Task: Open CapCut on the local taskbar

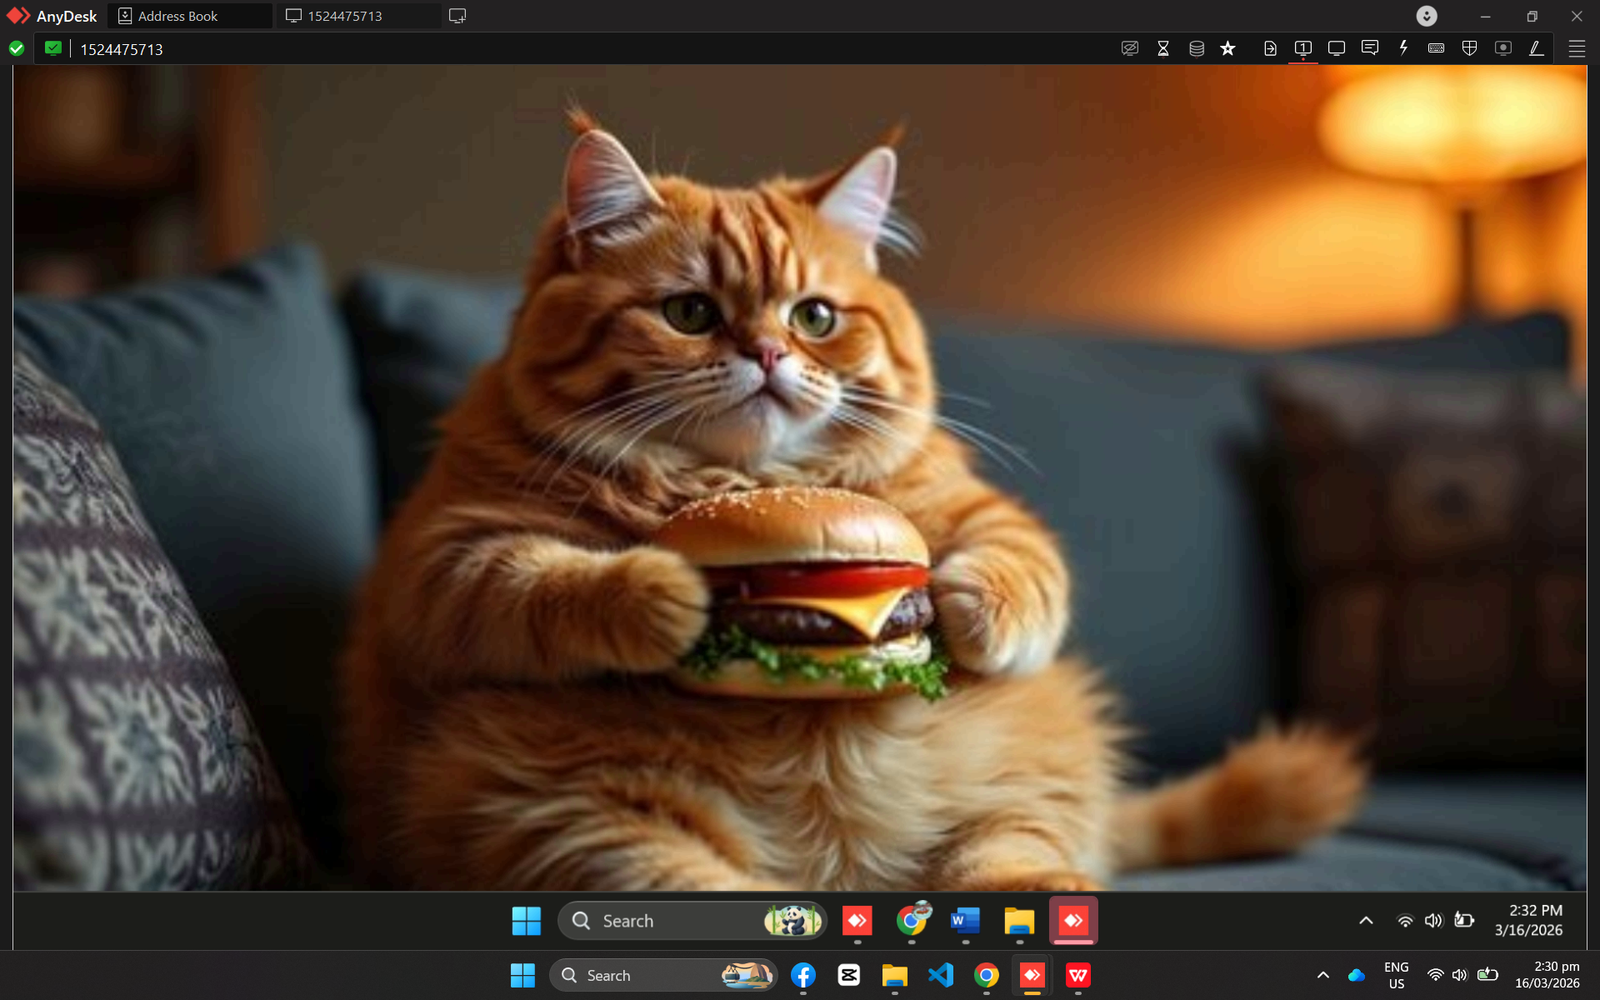Action: coord(849,975)
